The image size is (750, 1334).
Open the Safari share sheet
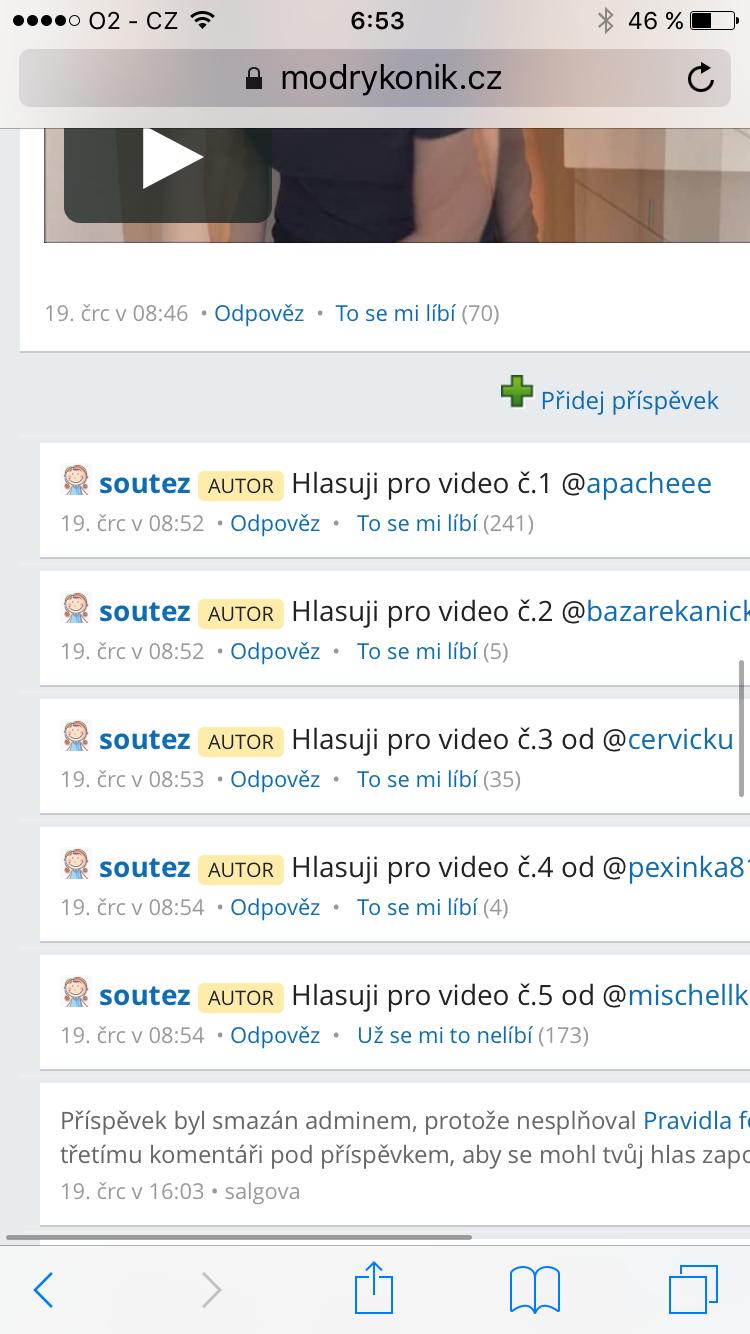coord(374,1288)
